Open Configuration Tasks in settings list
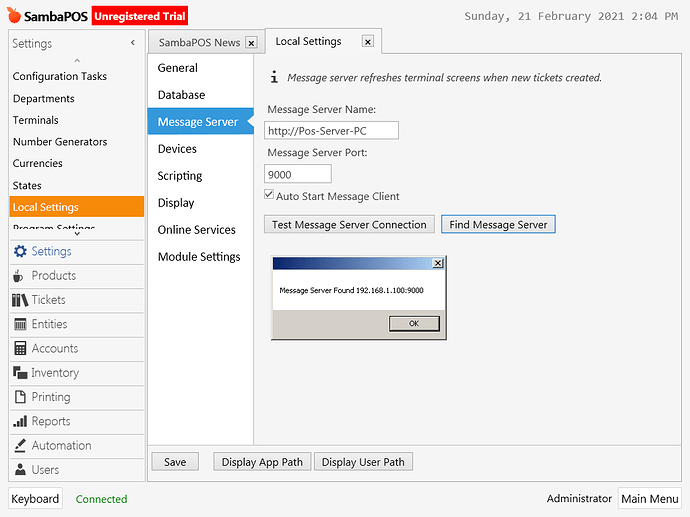The height and width of the screenshot is (517, 690). point(77,77)
